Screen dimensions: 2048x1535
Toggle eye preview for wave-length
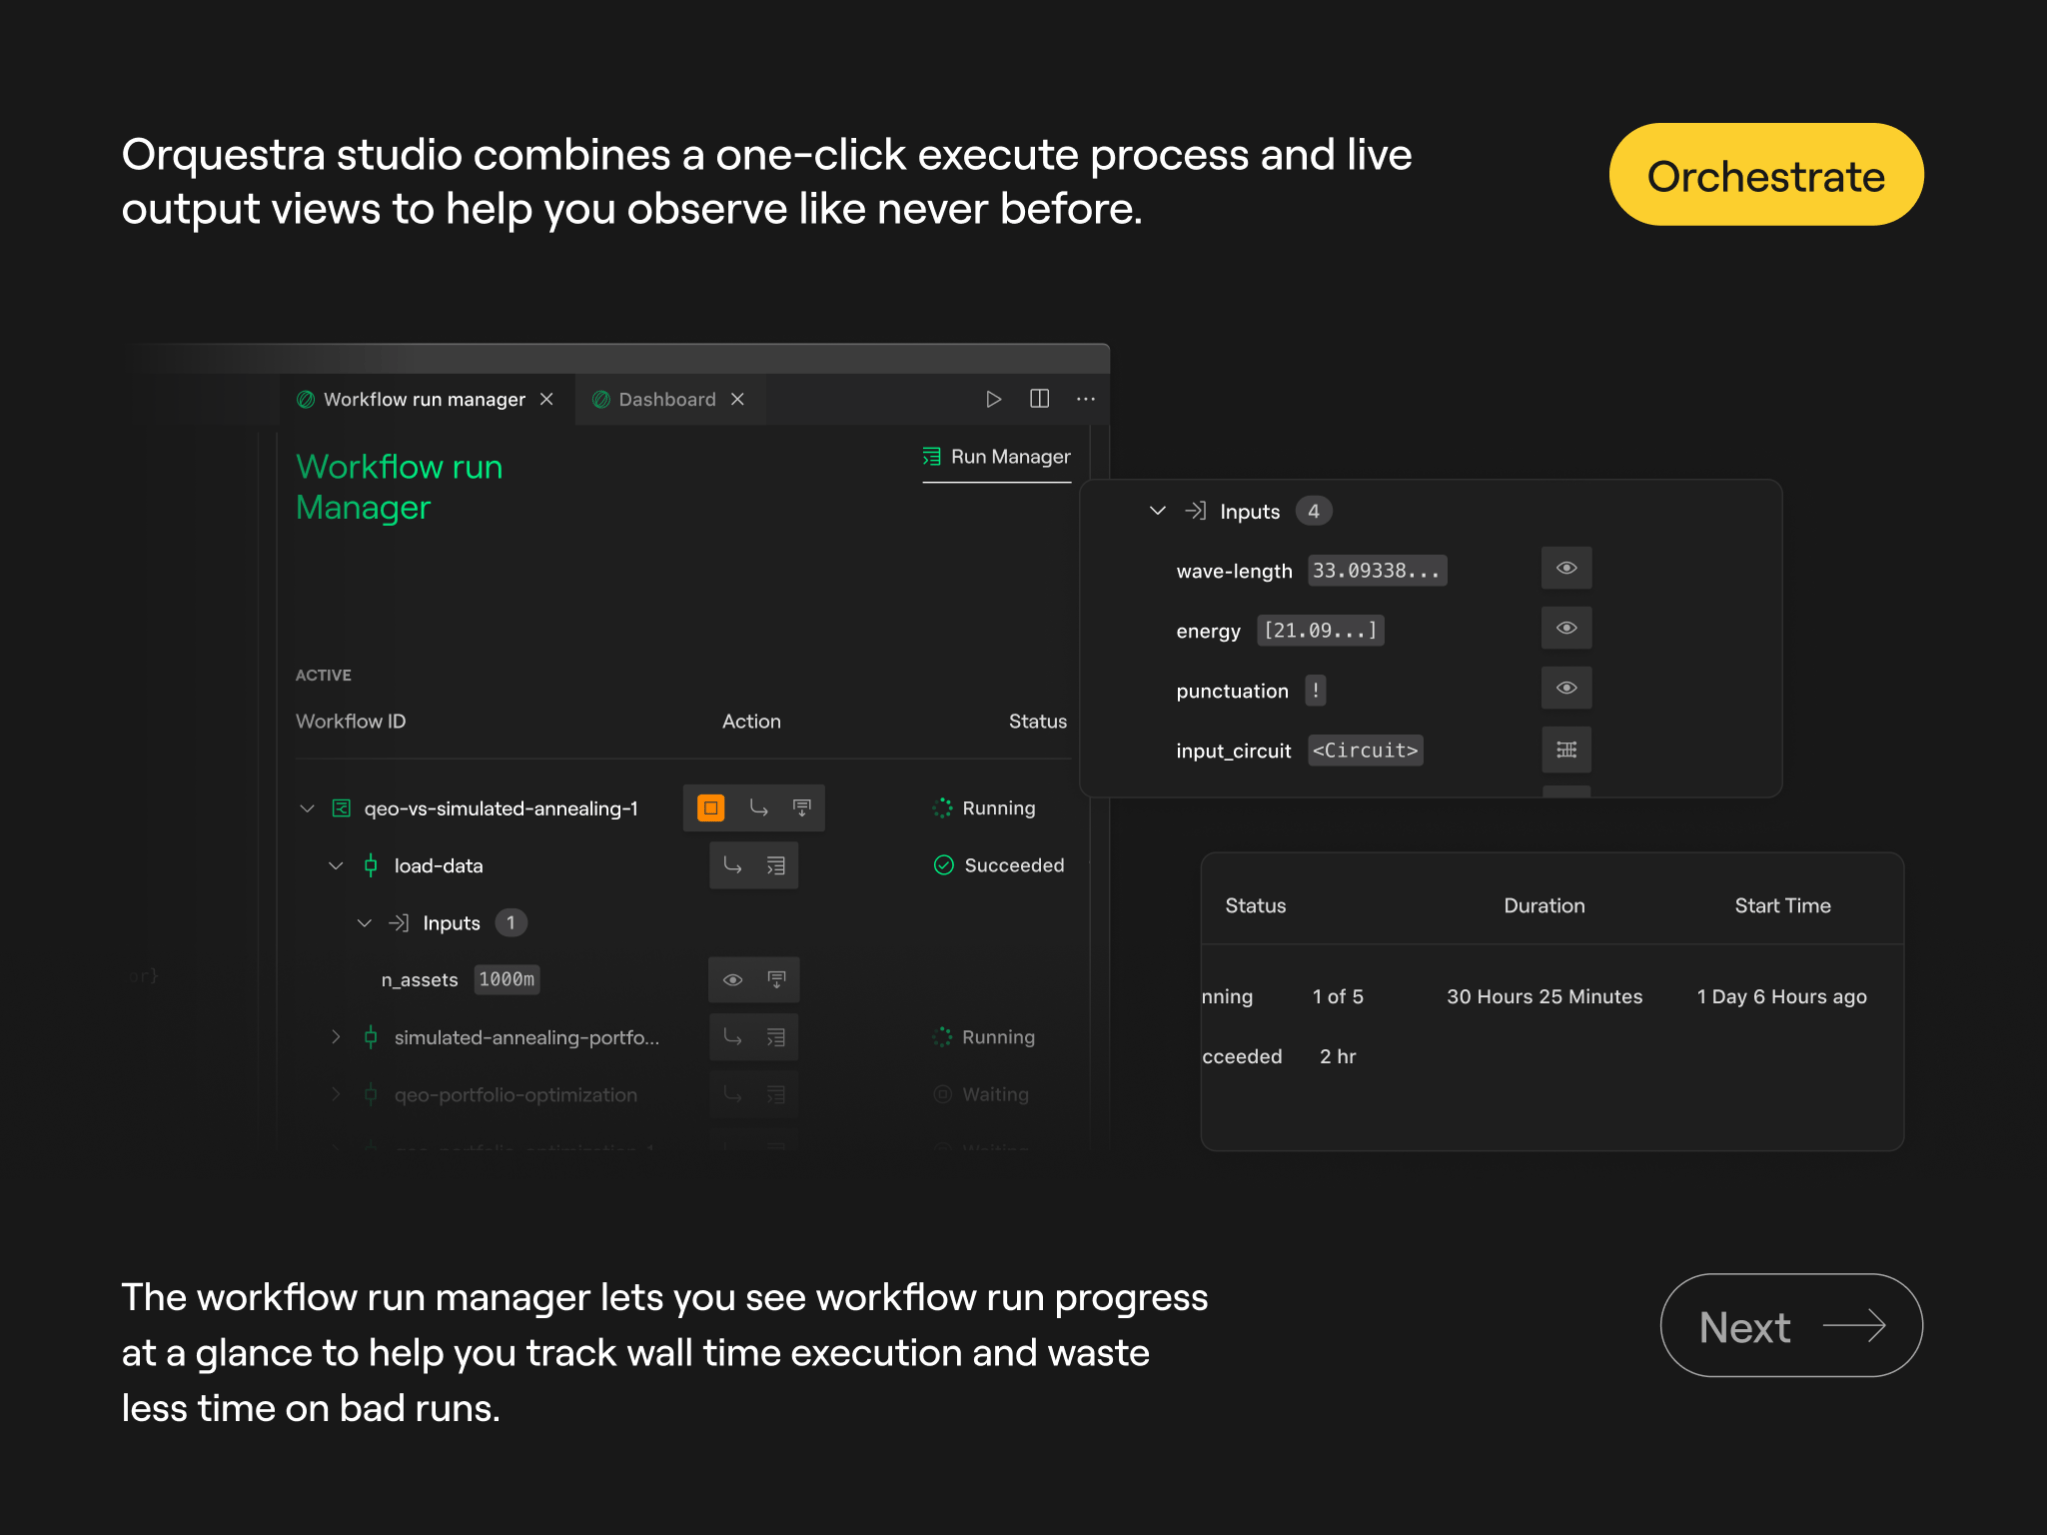pos(1567,568)
